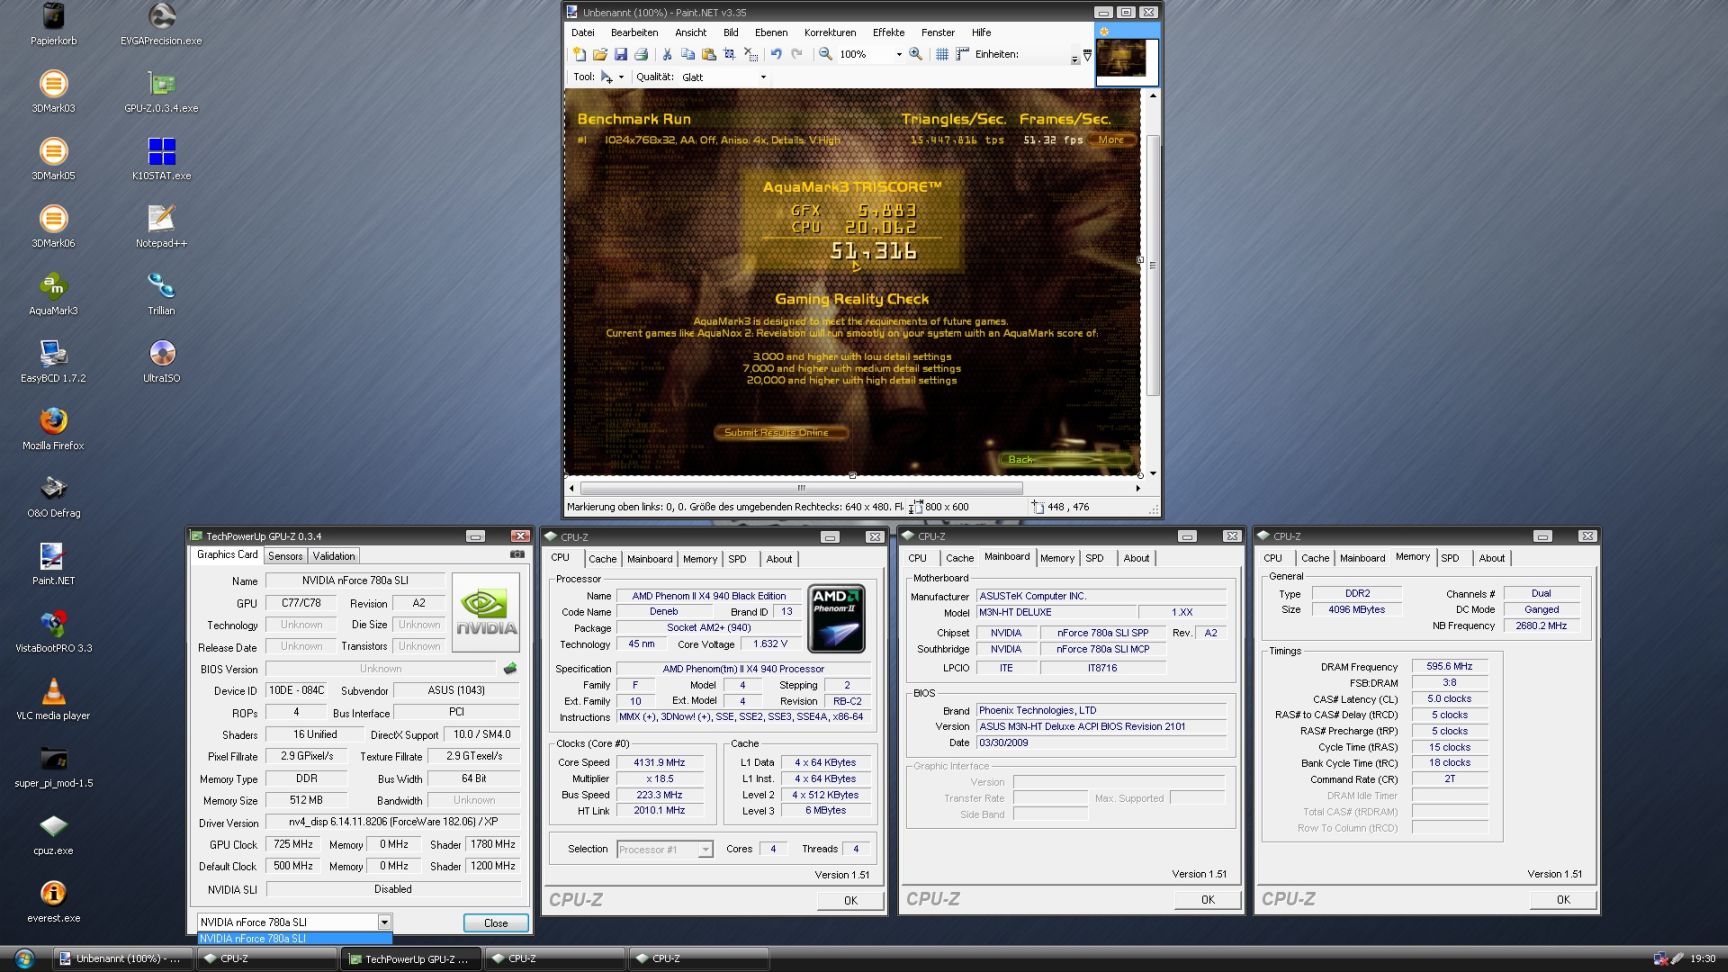The width and height of the screenshot is (1728, 972).
Task: Click the Zoom in magnifier in Paint.NET
Action: click(915, 54)
